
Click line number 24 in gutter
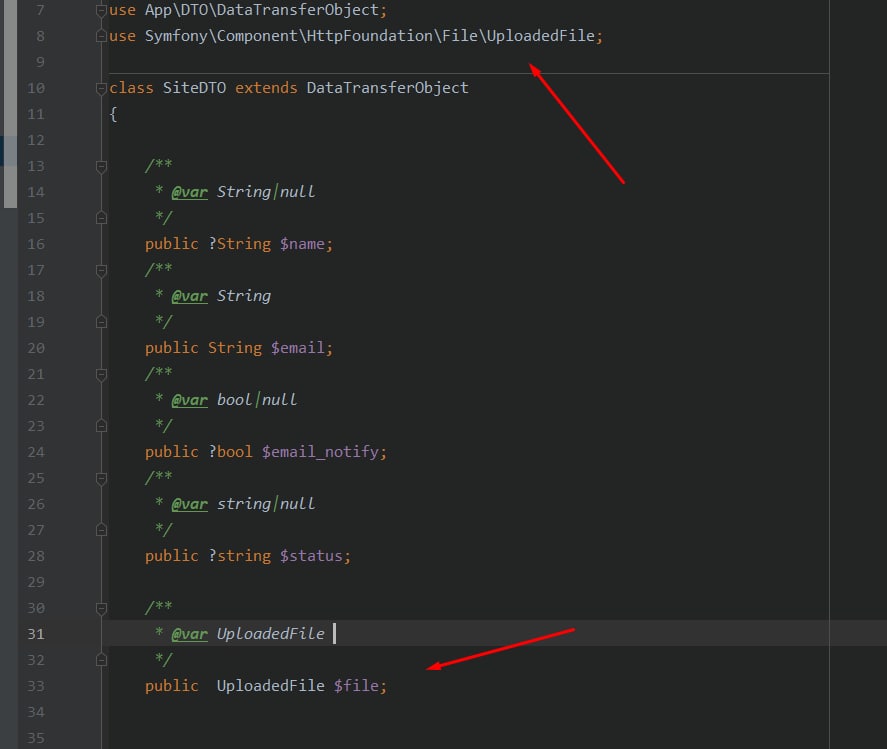(36, 453)
